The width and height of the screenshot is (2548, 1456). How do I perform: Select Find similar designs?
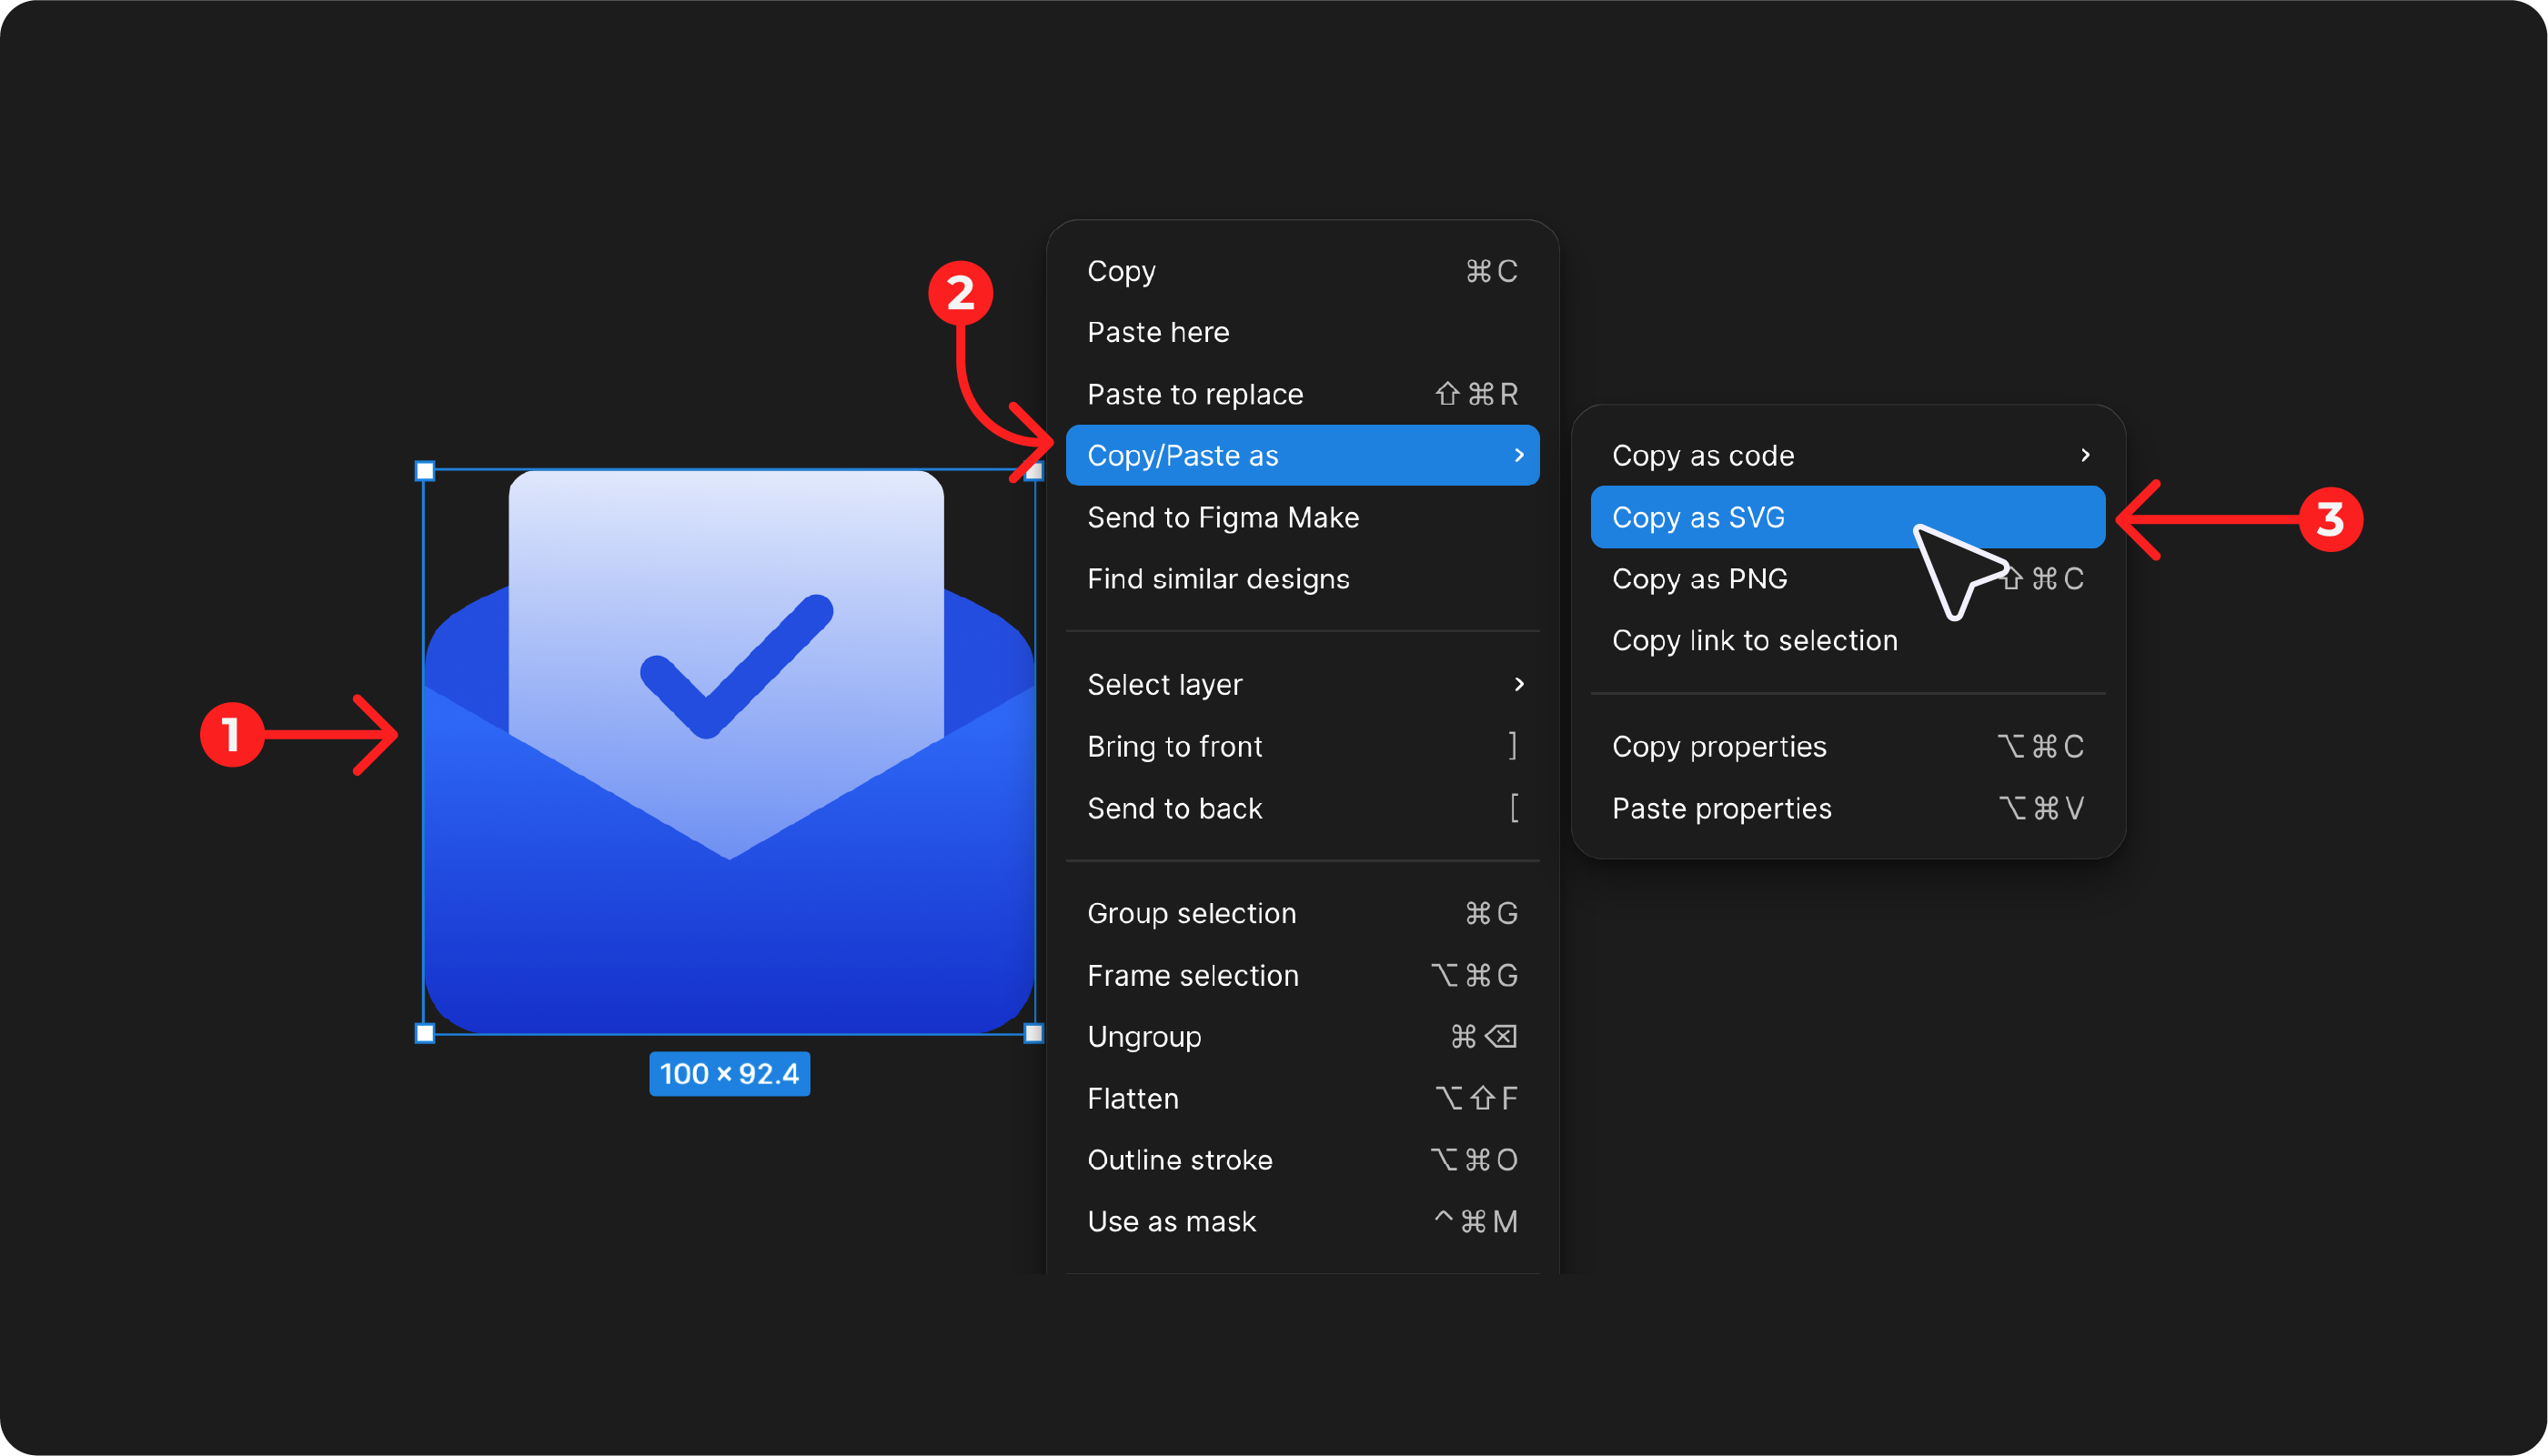1218,579
